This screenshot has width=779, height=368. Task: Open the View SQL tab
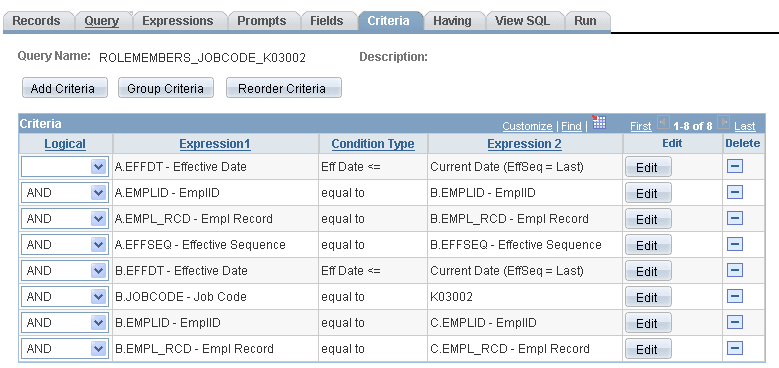coord(523,21)
